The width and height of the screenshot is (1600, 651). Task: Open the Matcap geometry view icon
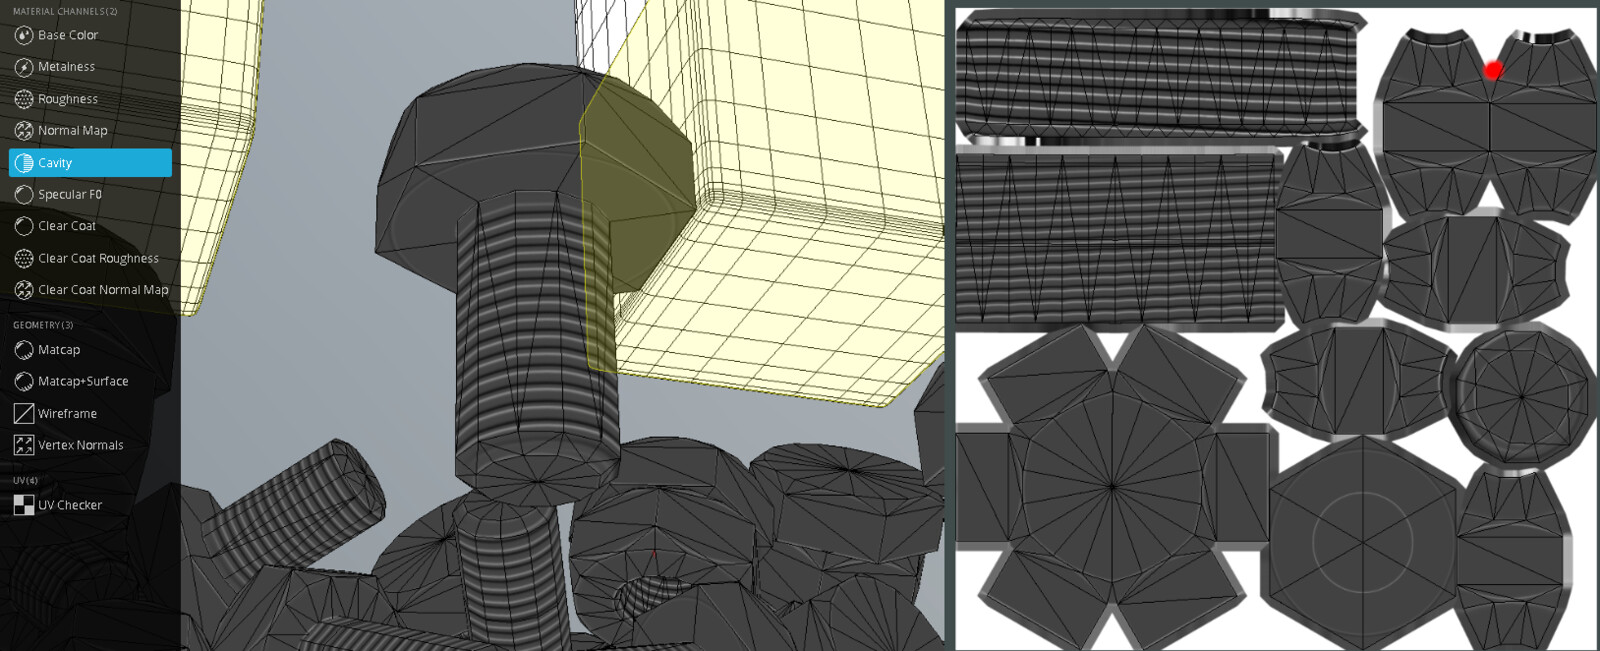point(24,350)
